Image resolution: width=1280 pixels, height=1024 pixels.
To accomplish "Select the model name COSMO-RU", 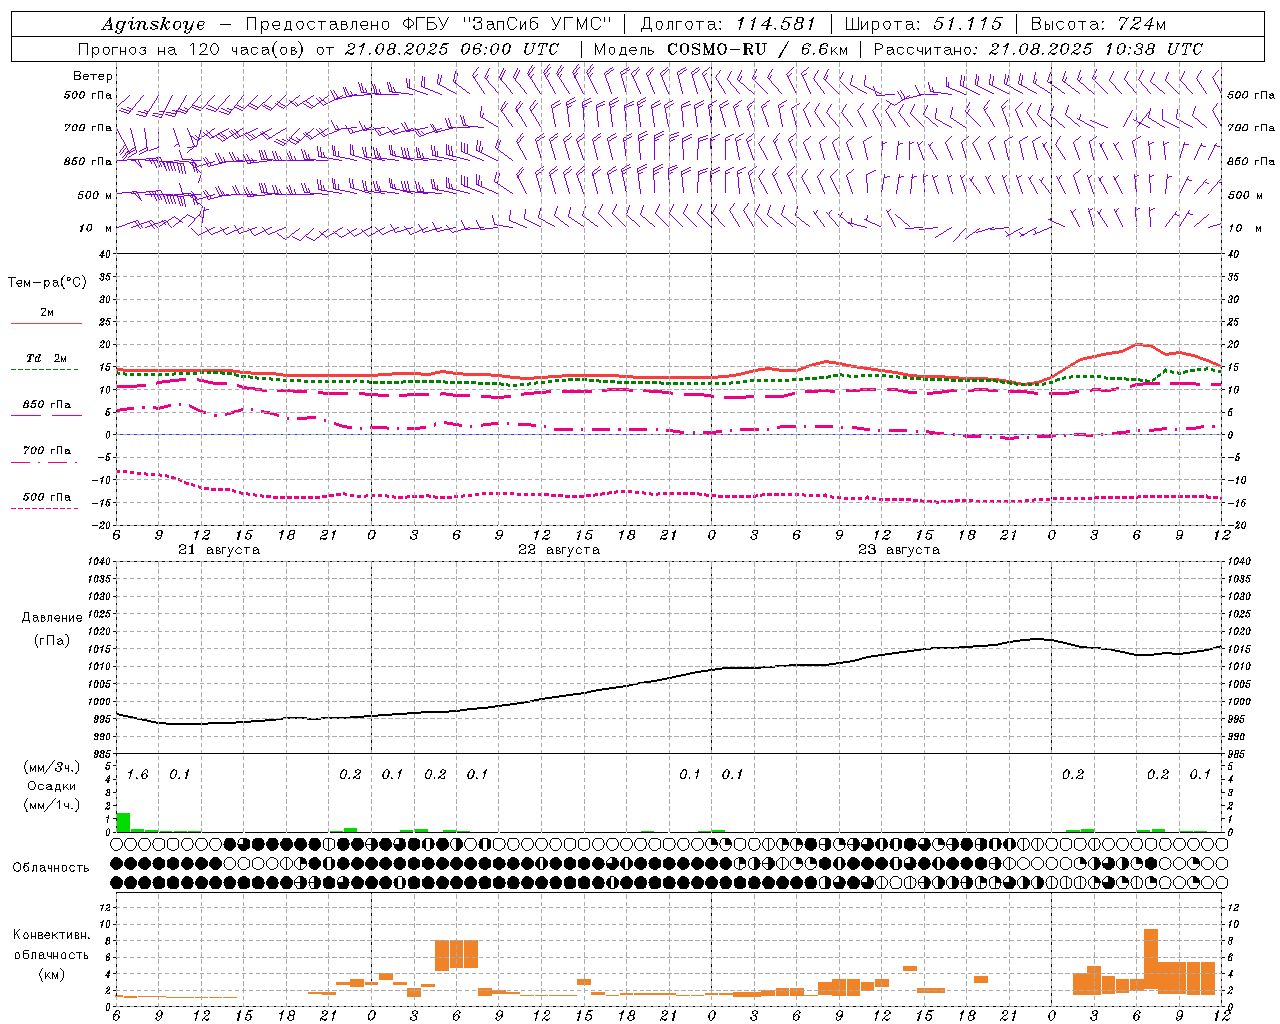I will (717, 49).
